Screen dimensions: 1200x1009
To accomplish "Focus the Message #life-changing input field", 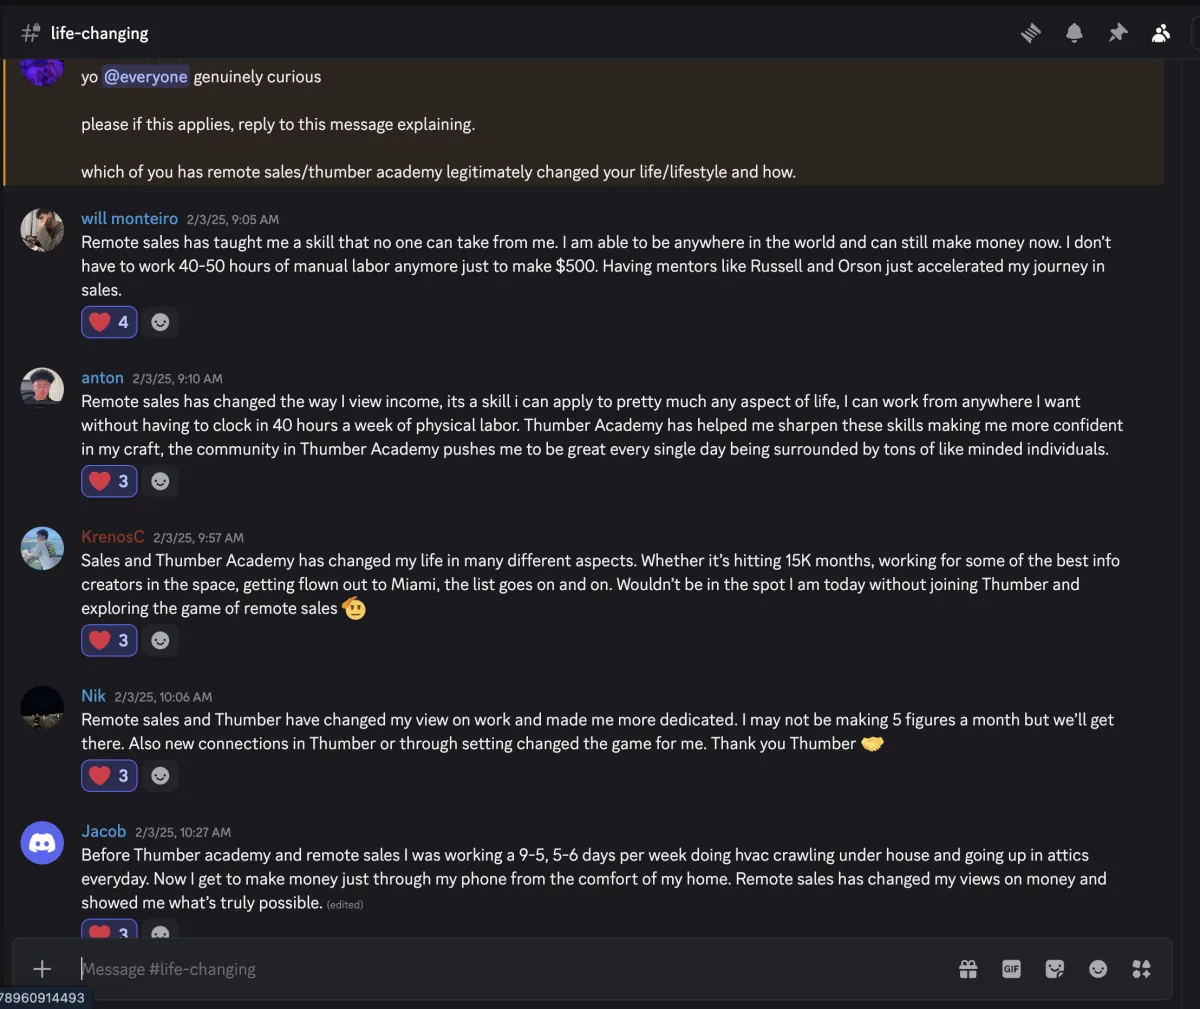I will click(500, 968).
